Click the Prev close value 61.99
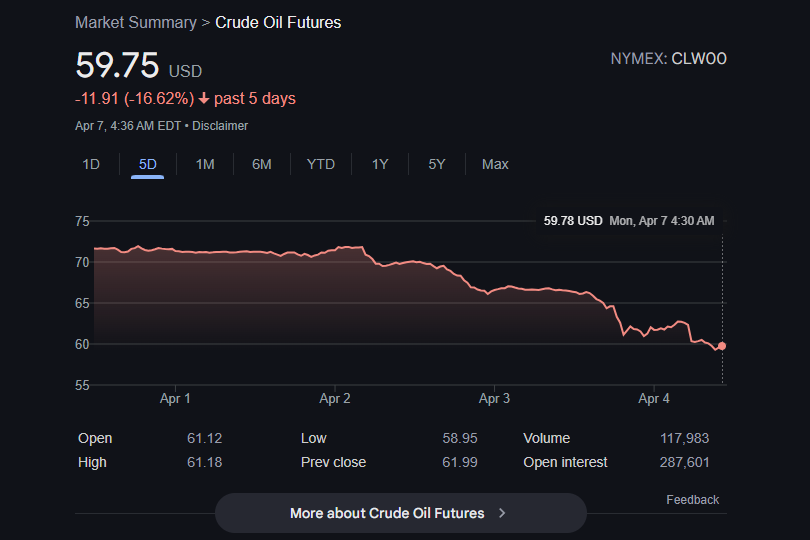This screenshot has width=810, height=540. 460,462
